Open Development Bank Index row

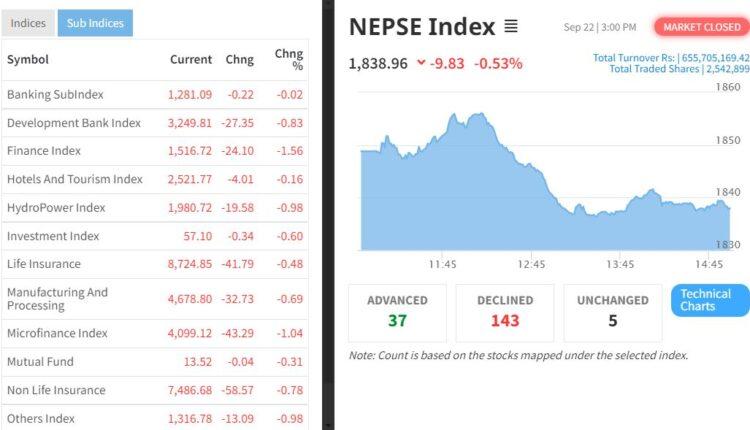tap(74, 123)
